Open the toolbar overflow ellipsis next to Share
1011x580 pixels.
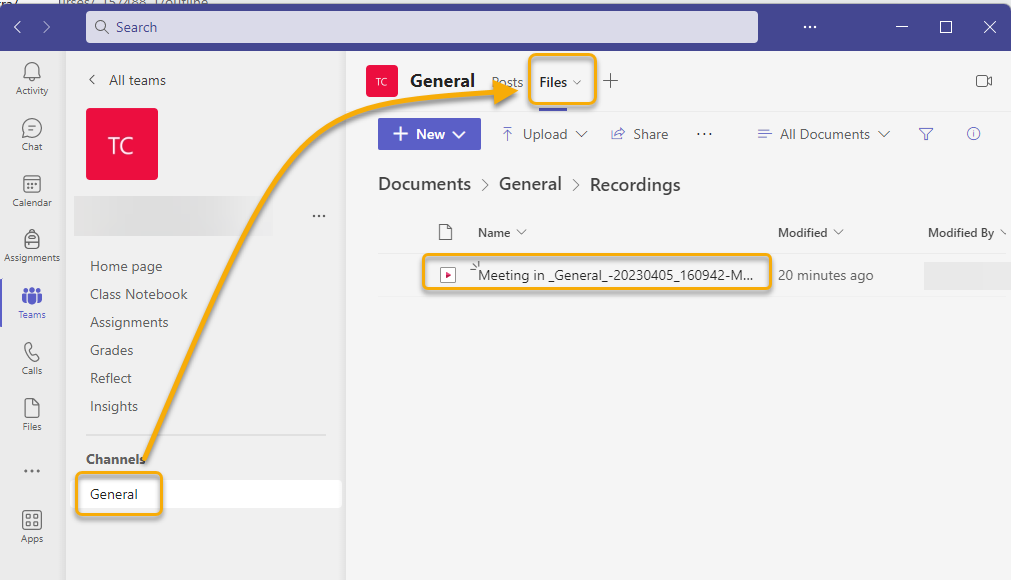pos(704,134)
